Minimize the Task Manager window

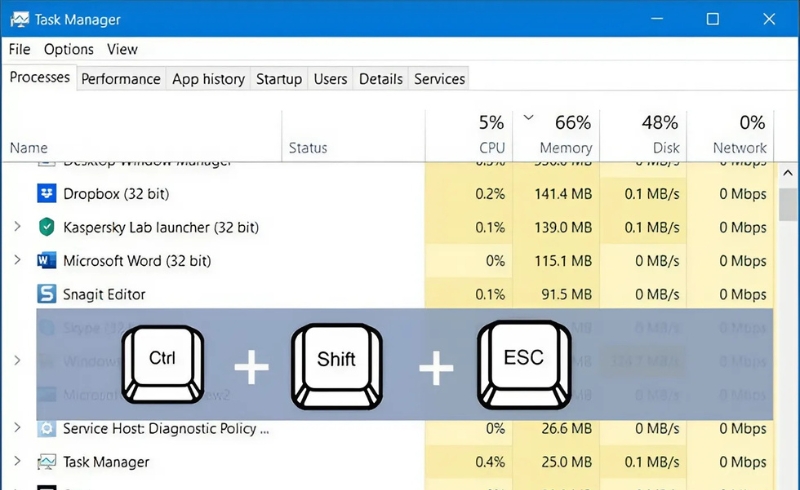click(657, 19)
